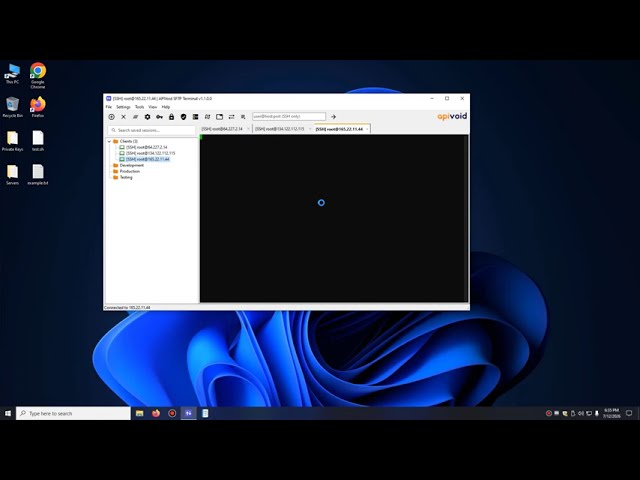The image size is (640, 480).
Task: Select session root@134.122.112.115 in the tree
Action: [151, 153]
